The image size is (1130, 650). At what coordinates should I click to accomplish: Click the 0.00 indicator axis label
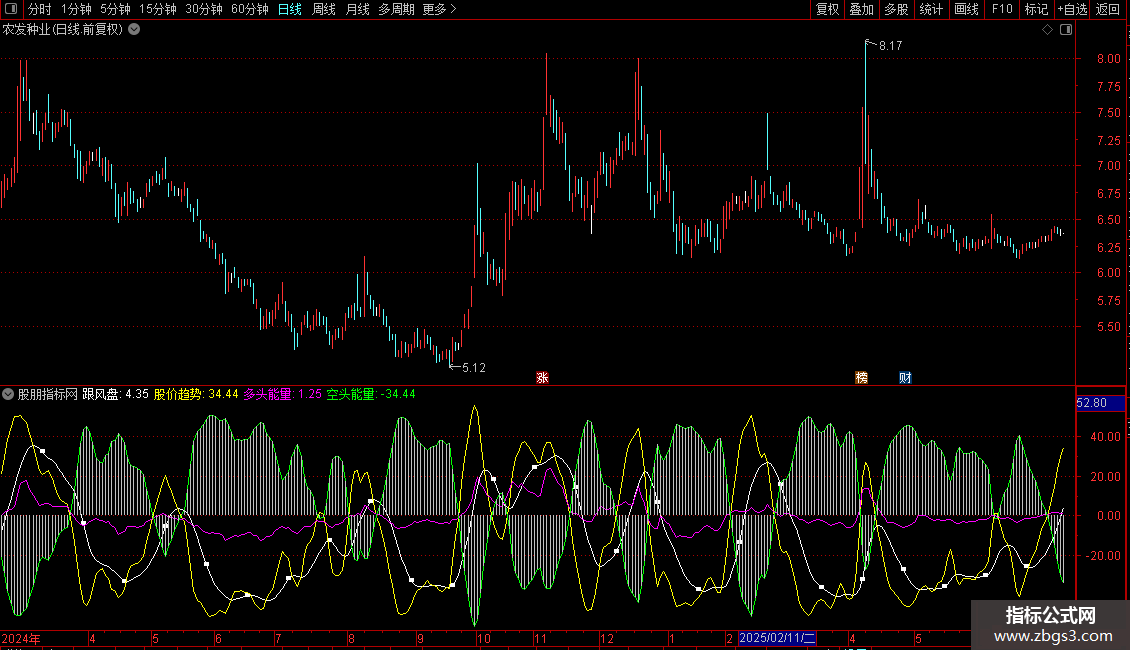(x=1109, y=516)
